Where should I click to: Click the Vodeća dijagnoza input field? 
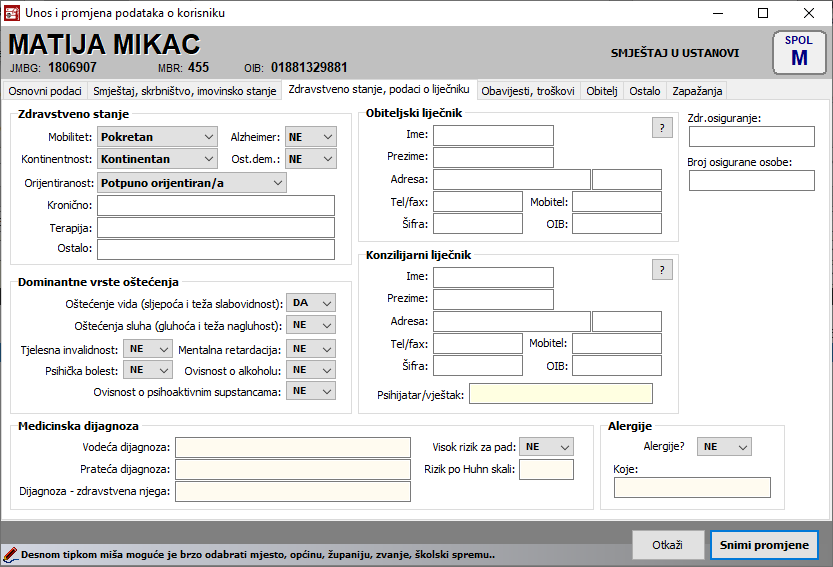293,447
